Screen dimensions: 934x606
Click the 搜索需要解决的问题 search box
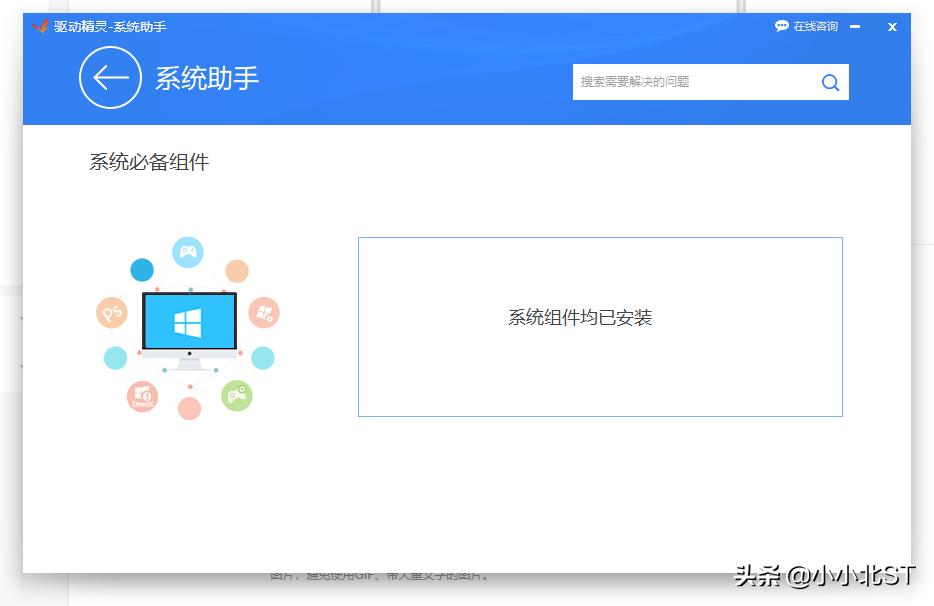click(x=680, y=82)
